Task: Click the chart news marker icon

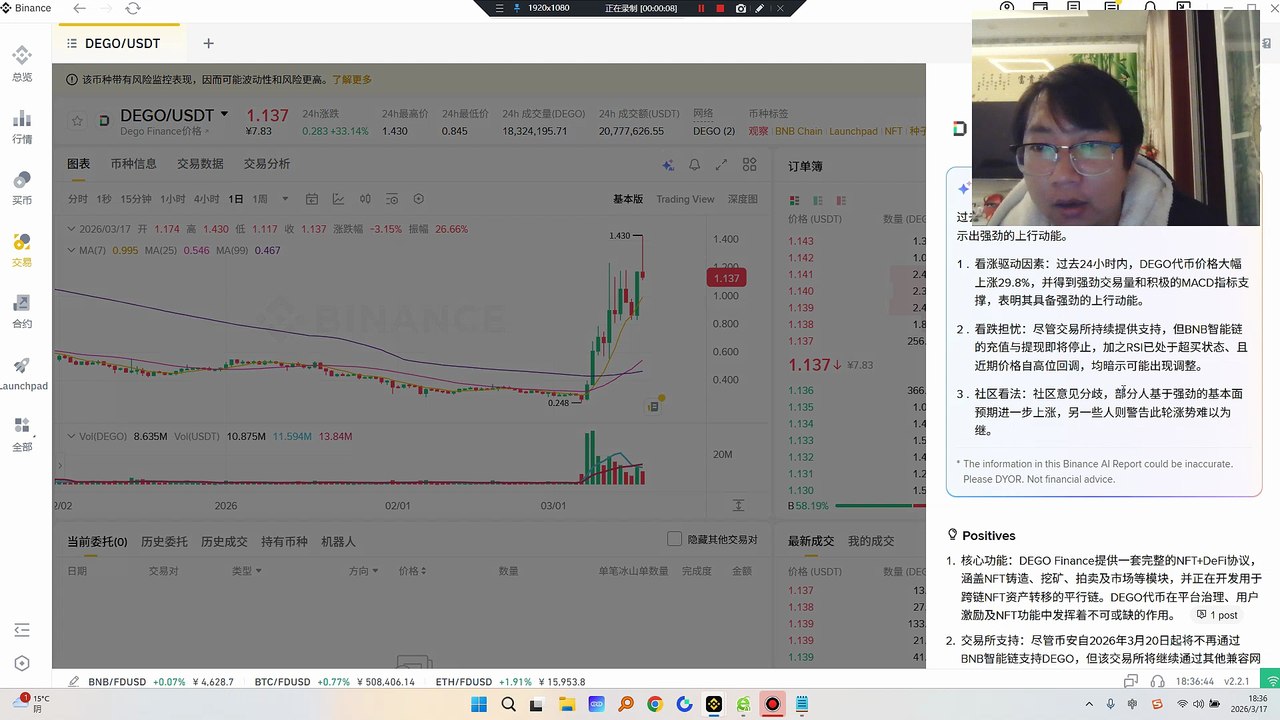Action: pyautogui.click(x=654, y=405)
